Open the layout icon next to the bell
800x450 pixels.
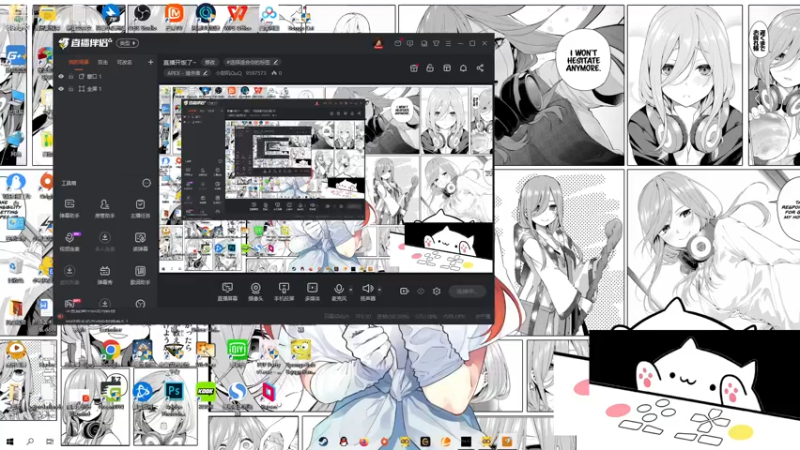pyautogui.click(x=447, y=68)
